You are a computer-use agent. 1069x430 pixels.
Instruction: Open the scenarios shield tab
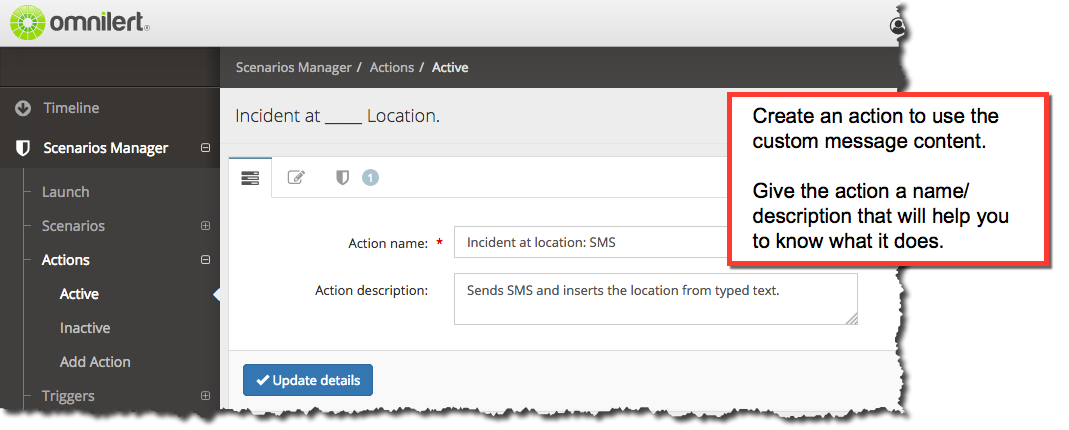pyautogui.click(x=342, y=178)
